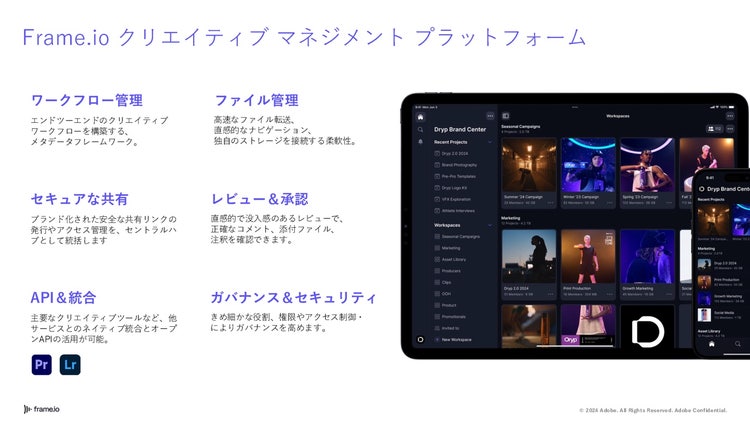750x422 pixels.
Task: Open the top-right more options on Workspaces bar
Action: (x=730, y=116)
